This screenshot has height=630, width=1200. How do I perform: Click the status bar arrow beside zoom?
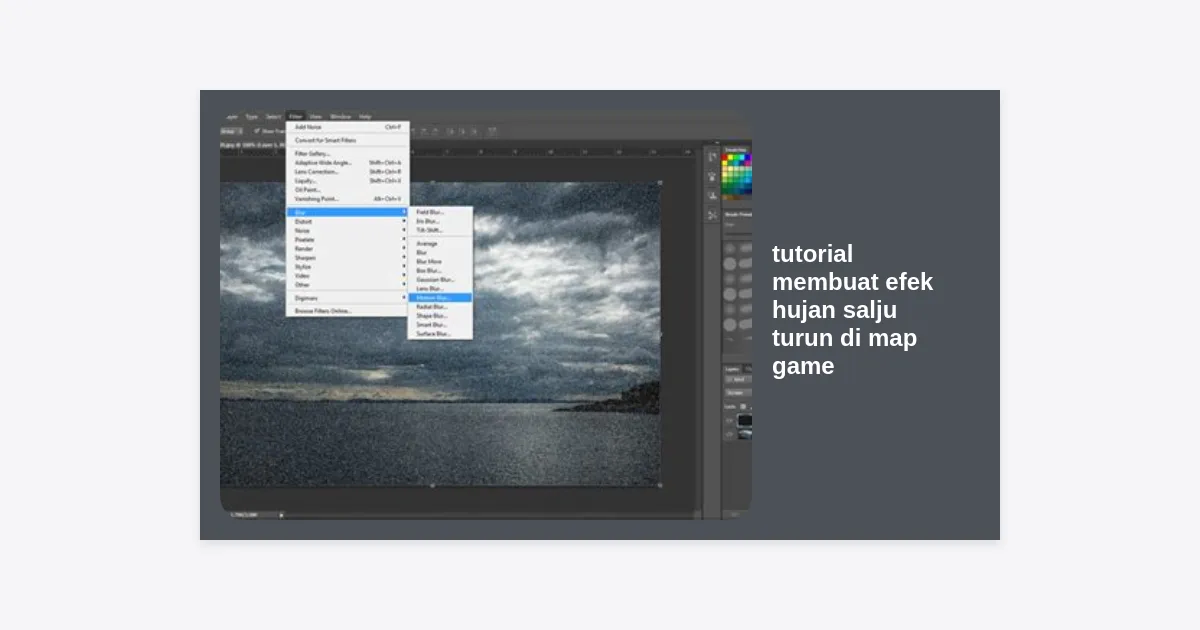[281, 515]
